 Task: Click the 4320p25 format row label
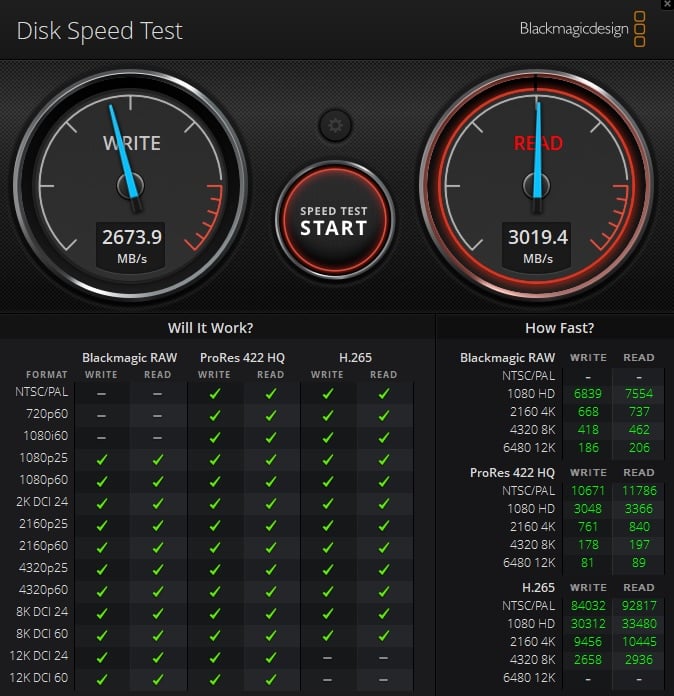coord(44,568)
